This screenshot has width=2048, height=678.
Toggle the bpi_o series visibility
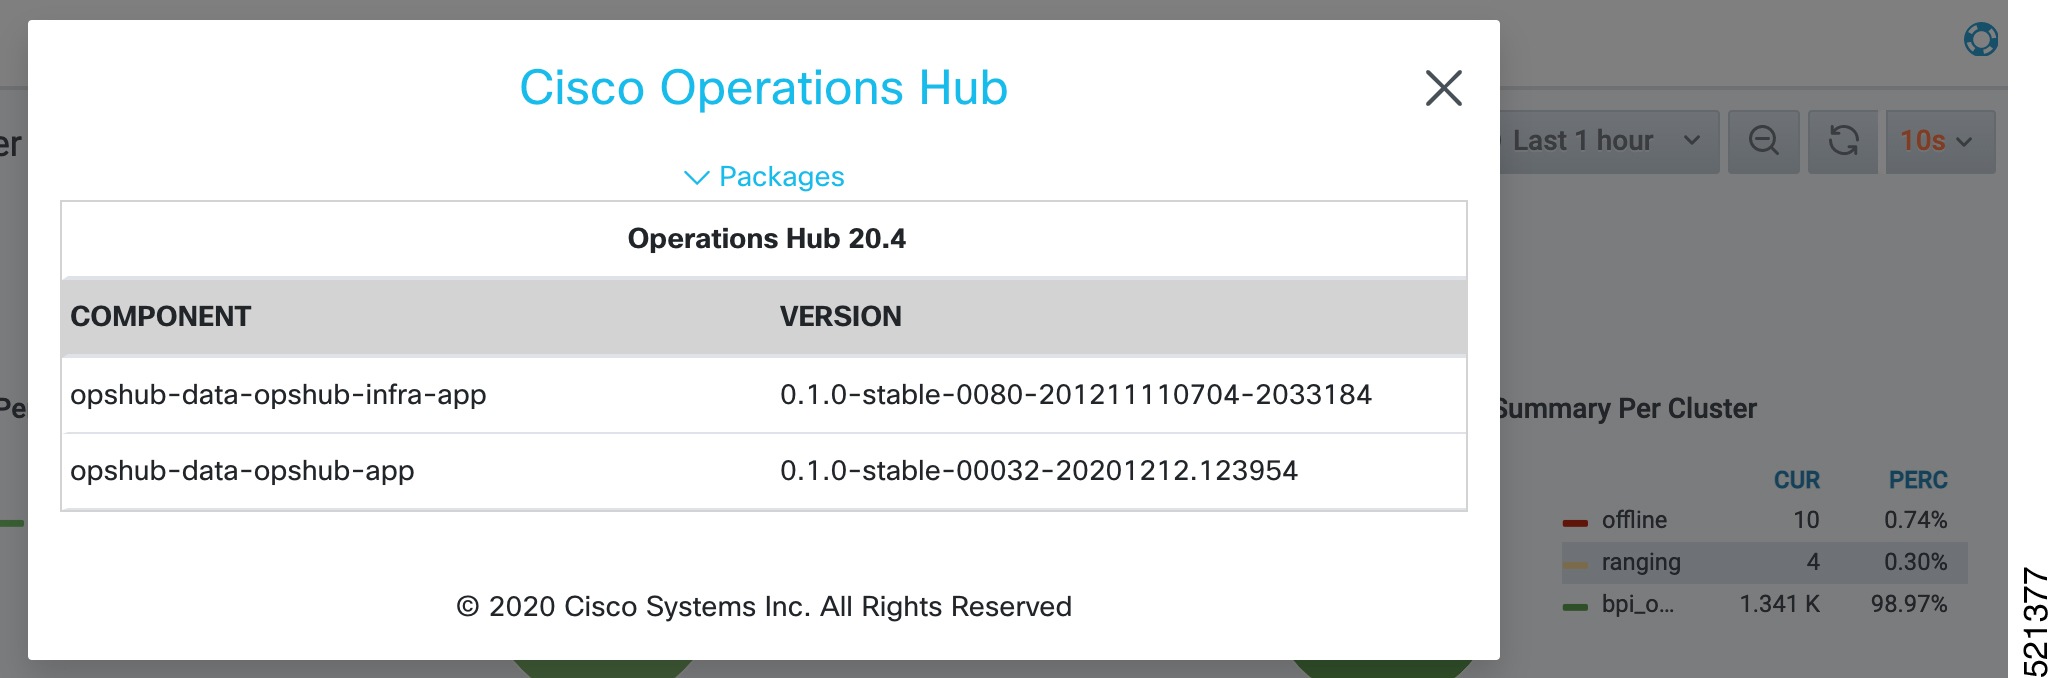tap(1635, 604)
